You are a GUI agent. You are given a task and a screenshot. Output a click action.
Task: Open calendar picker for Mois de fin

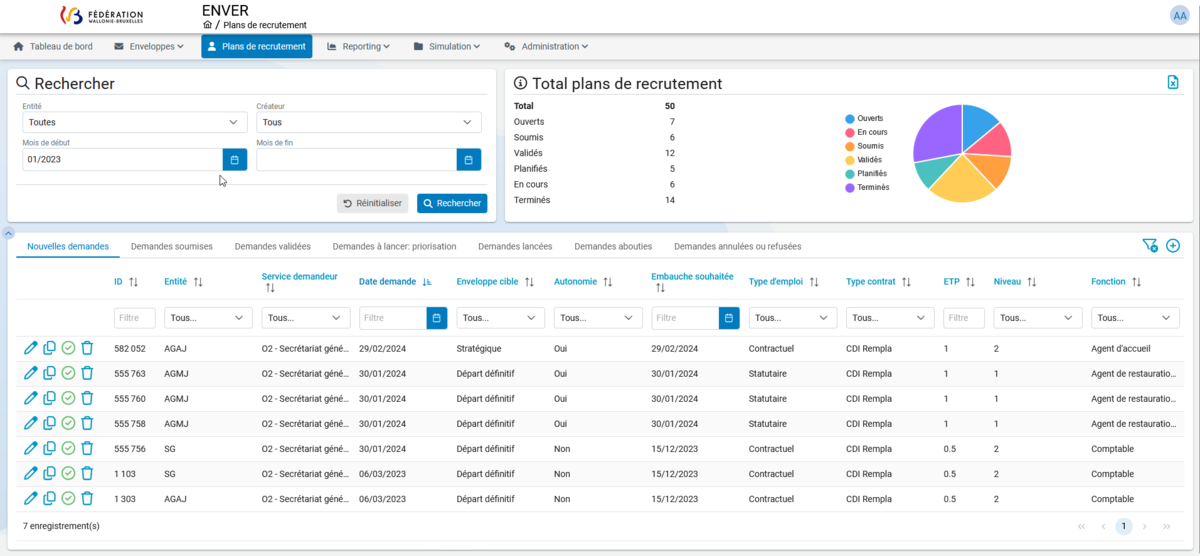[x=469, y=159]
